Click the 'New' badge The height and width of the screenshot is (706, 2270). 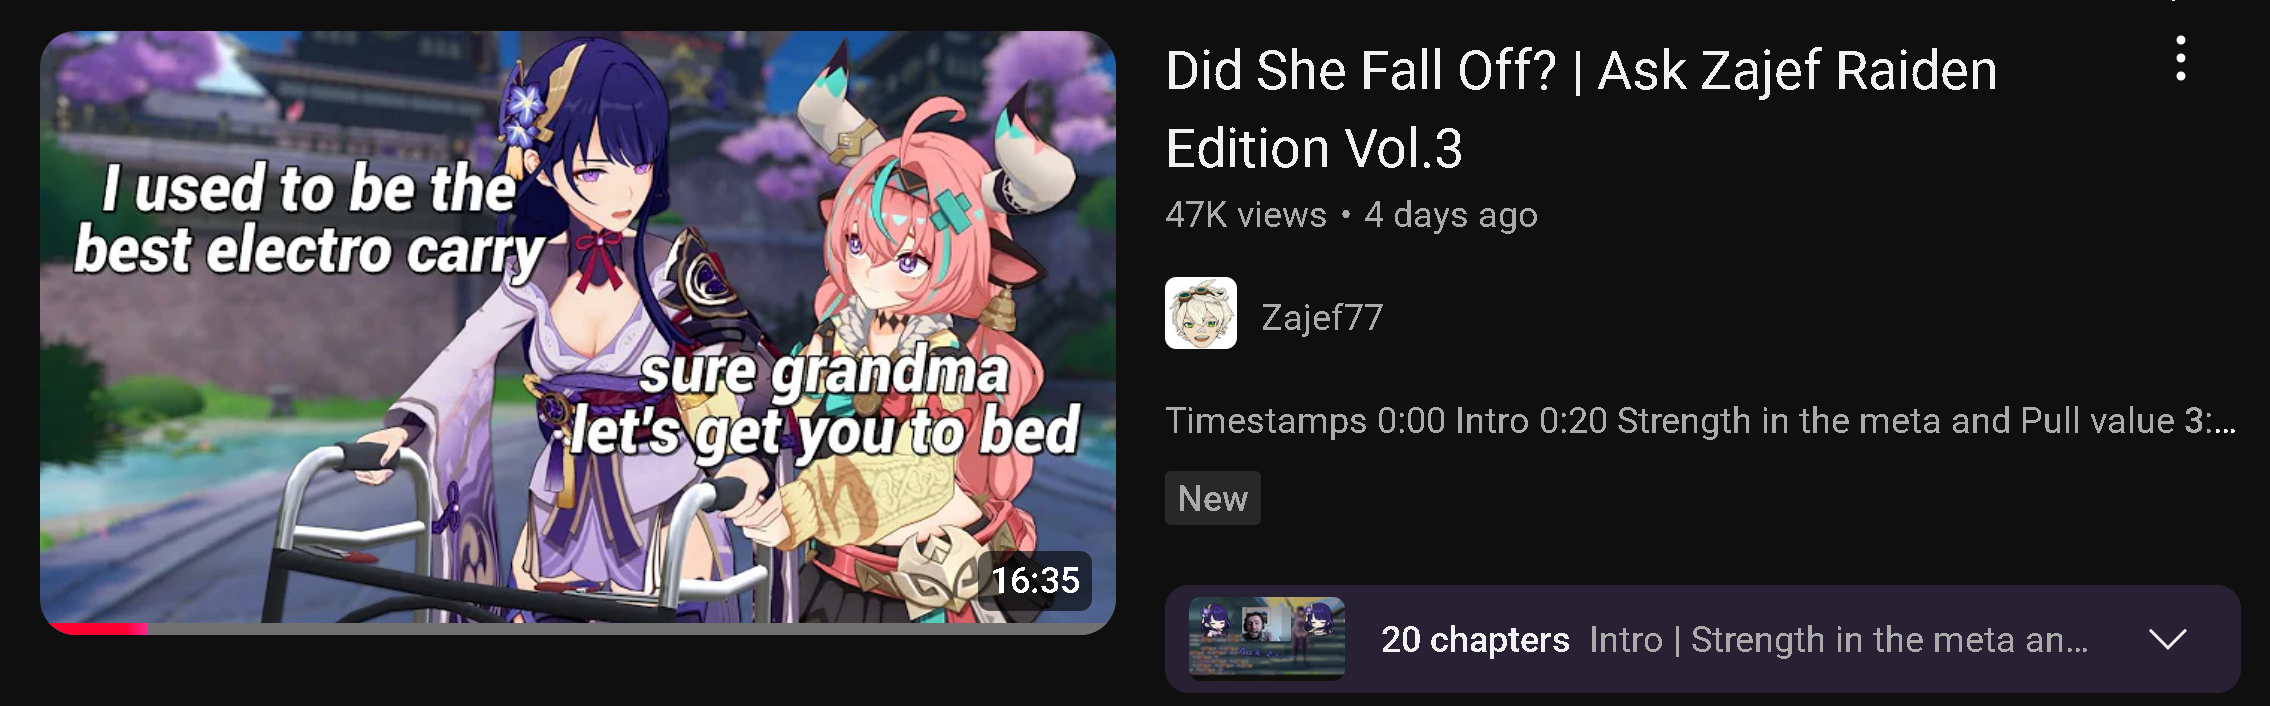(1213, 498)
